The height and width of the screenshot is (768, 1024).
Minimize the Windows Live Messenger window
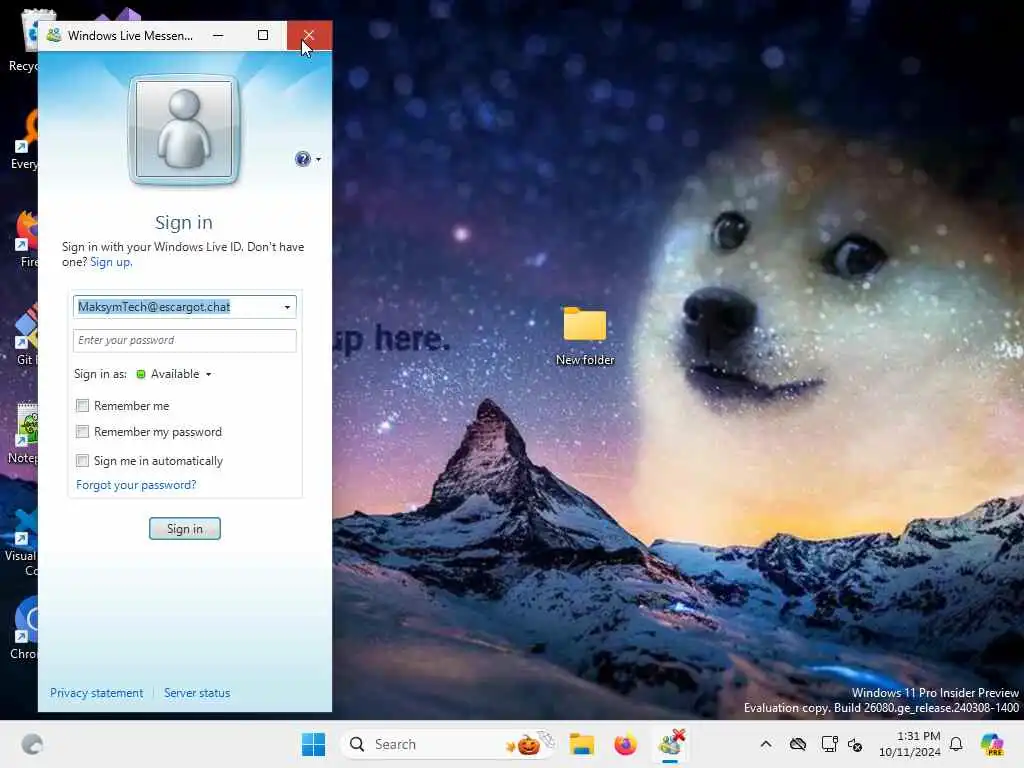pos(218,35)
